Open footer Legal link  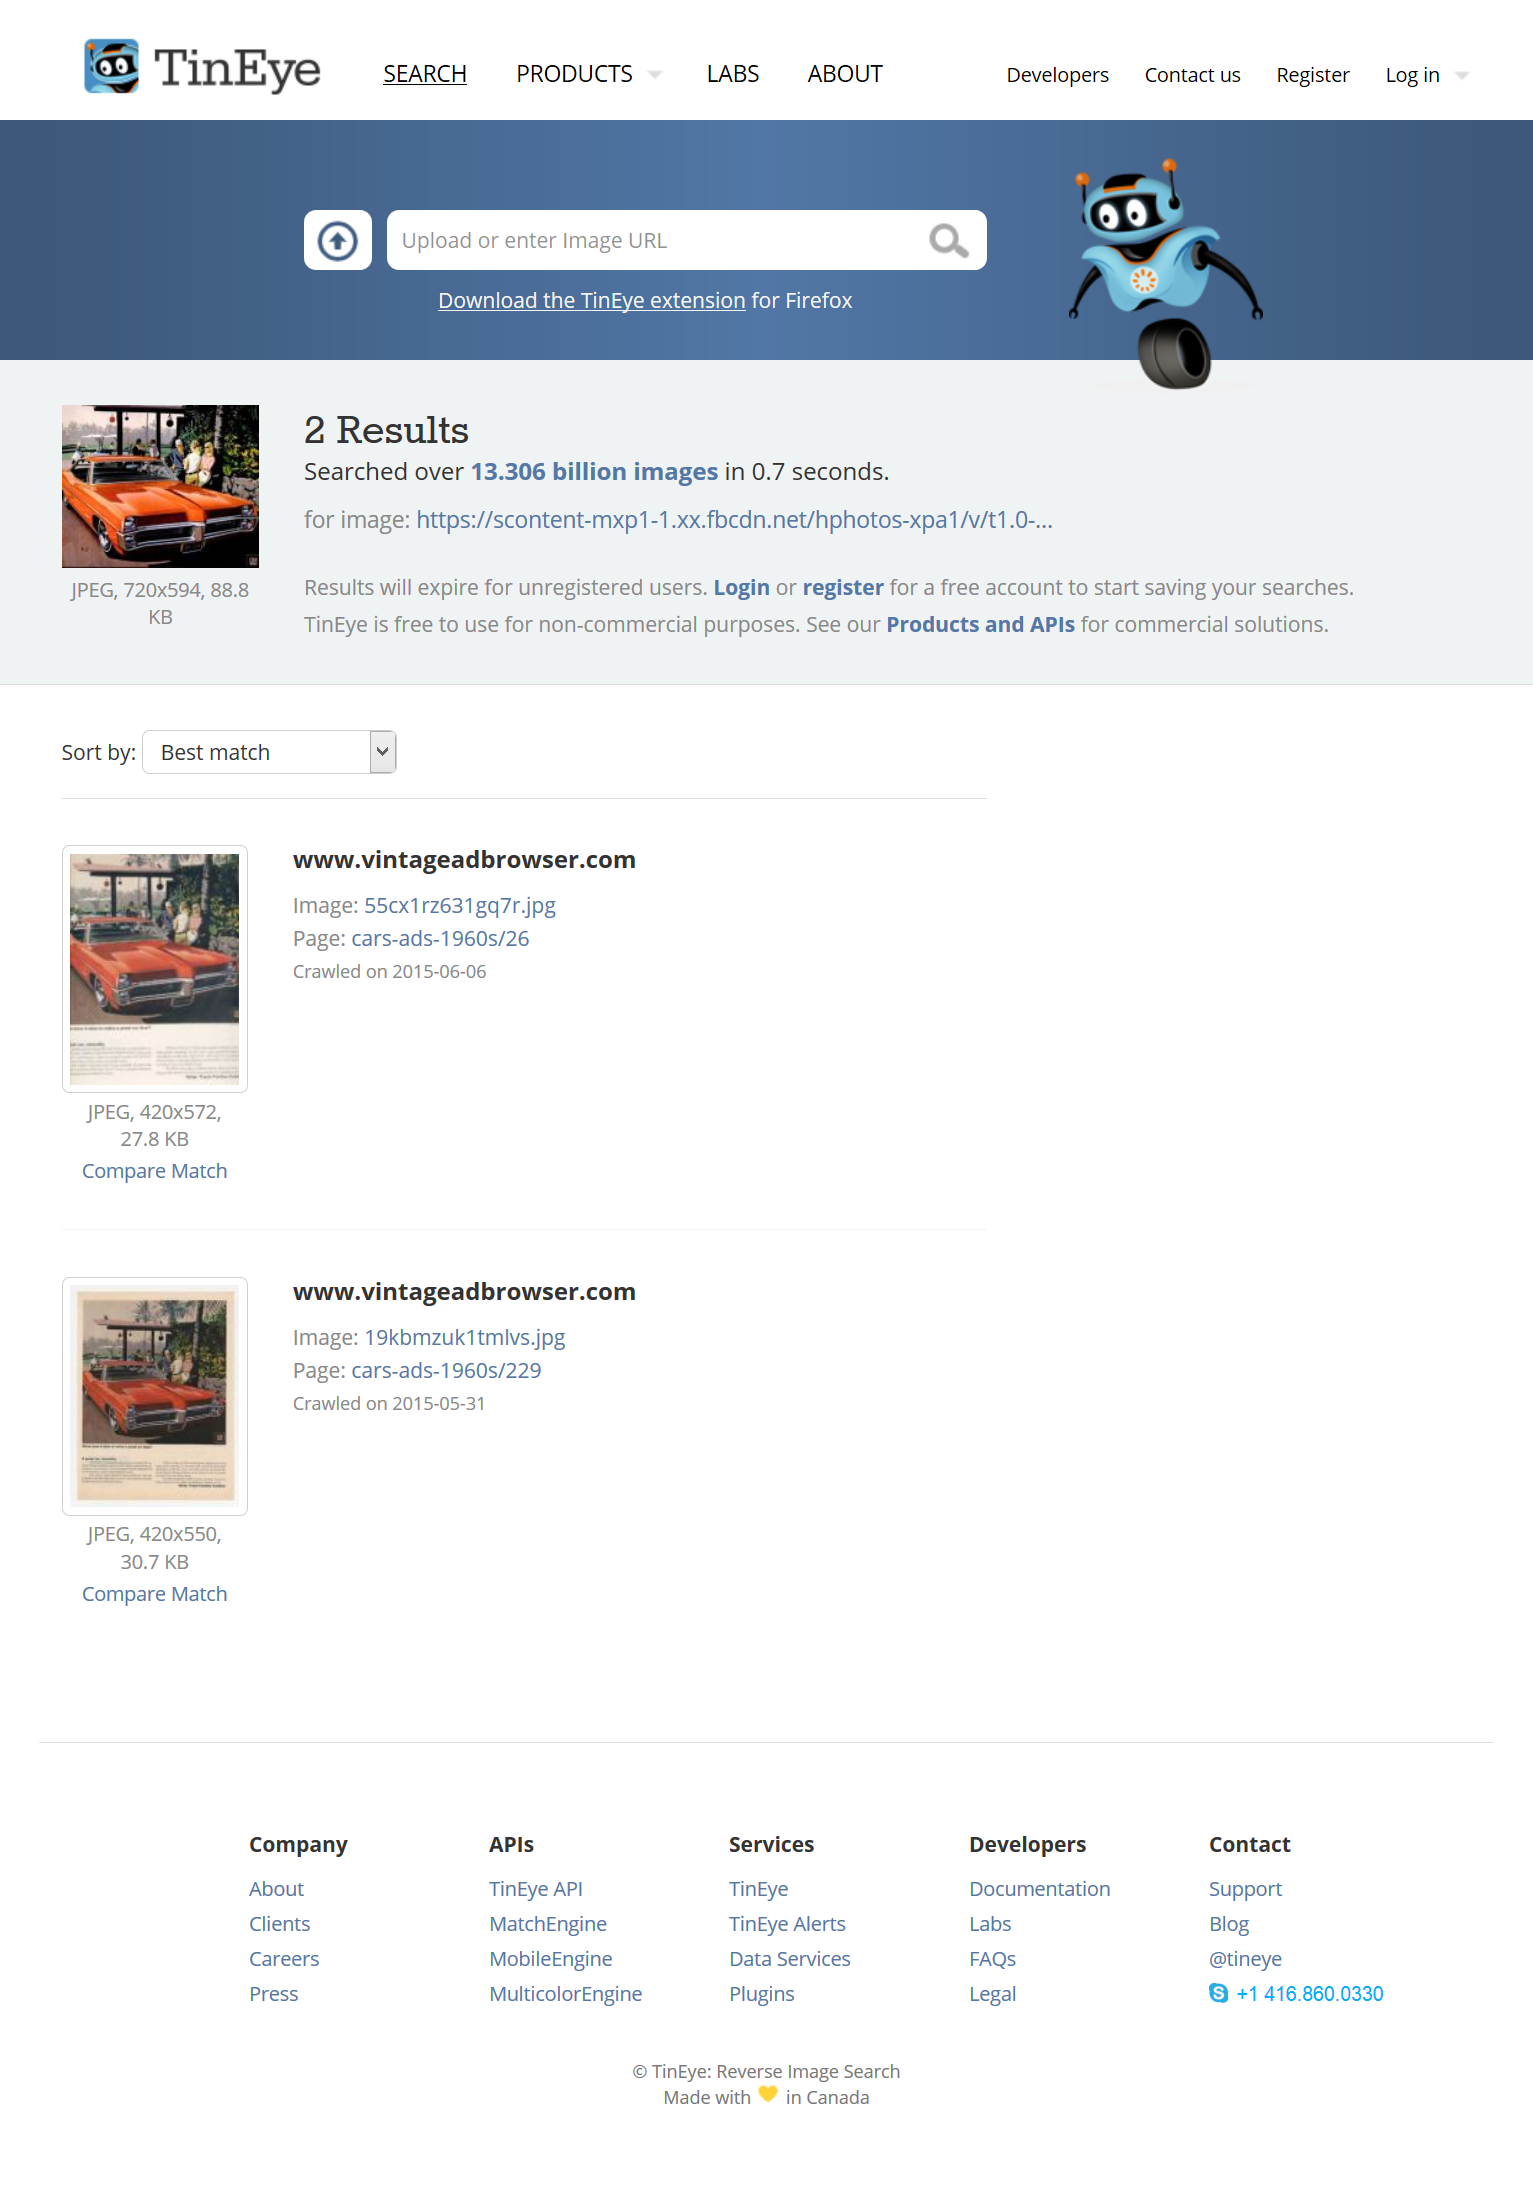[x=992, y=1994]
